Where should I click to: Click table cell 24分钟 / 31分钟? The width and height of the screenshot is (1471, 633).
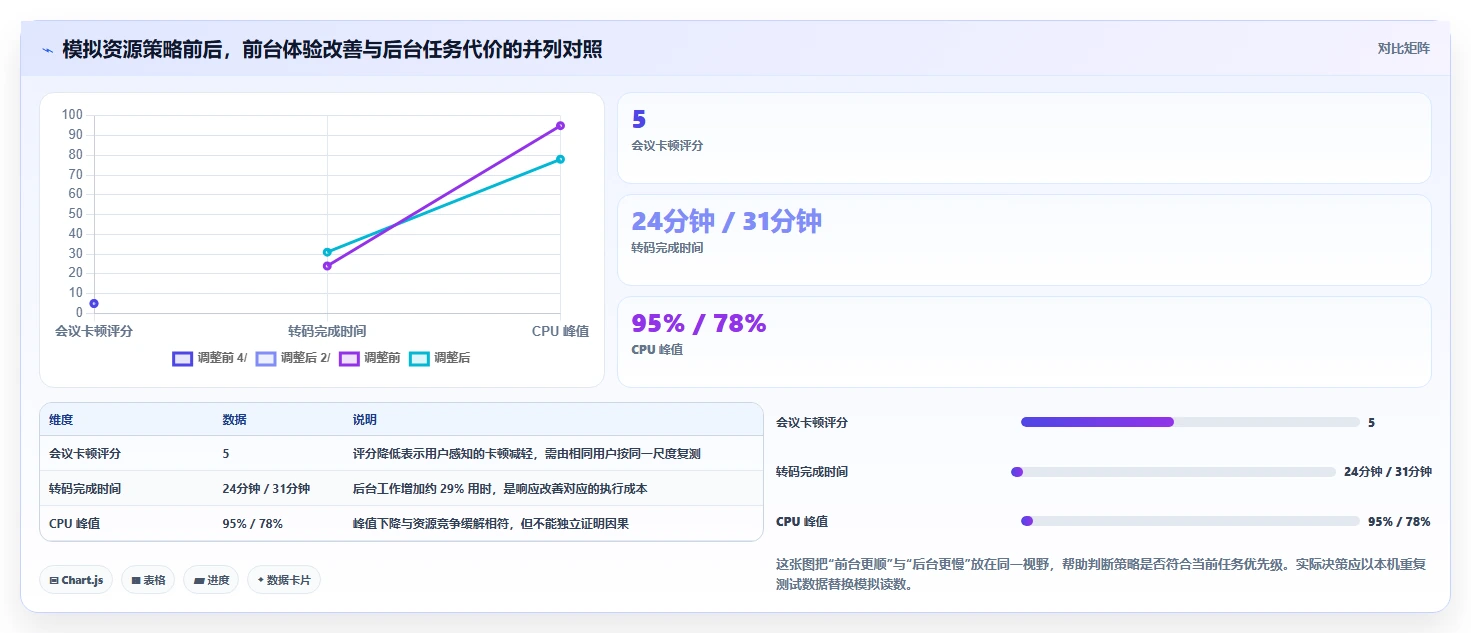coord(266,488)
